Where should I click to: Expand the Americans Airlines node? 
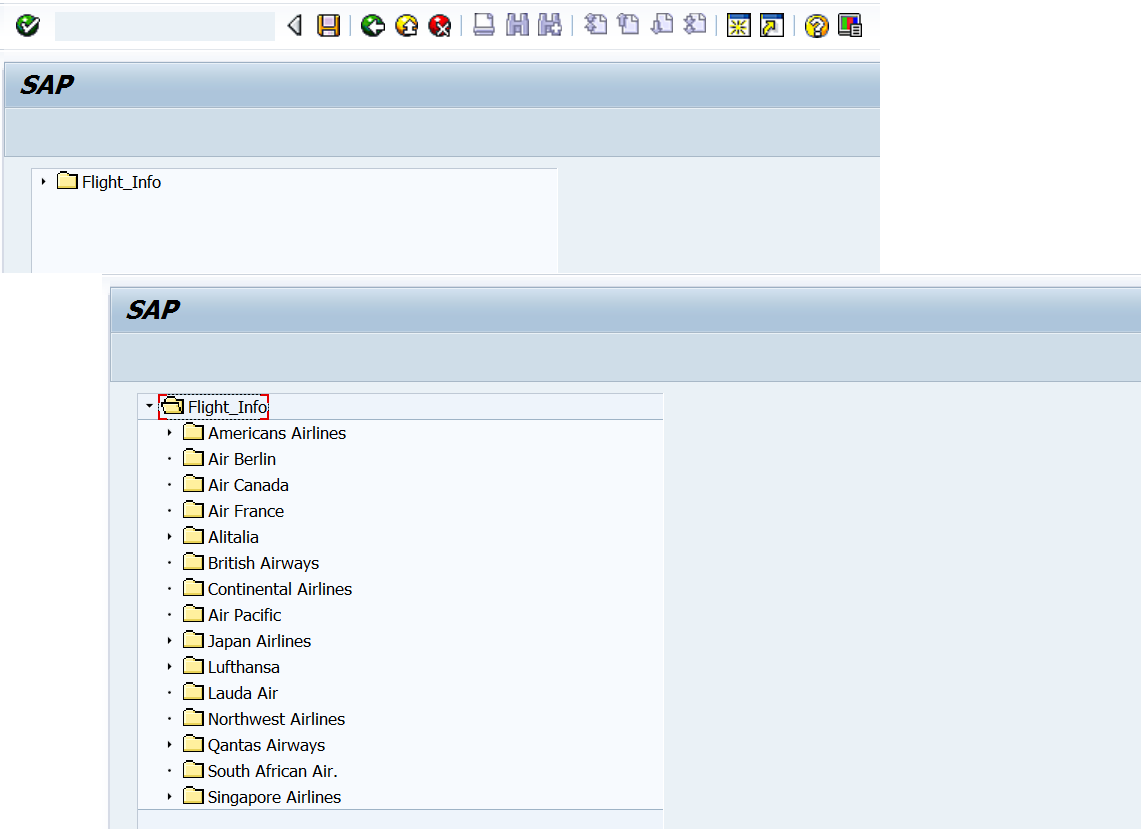click(169, 433)
